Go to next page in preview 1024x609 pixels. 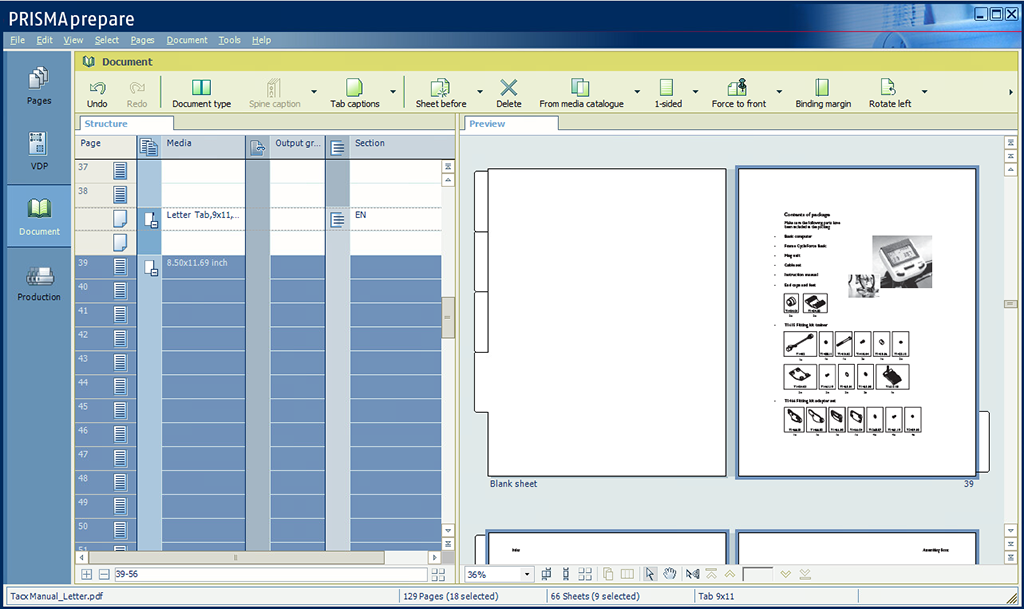pyautogui.click(x=786, y=574)
